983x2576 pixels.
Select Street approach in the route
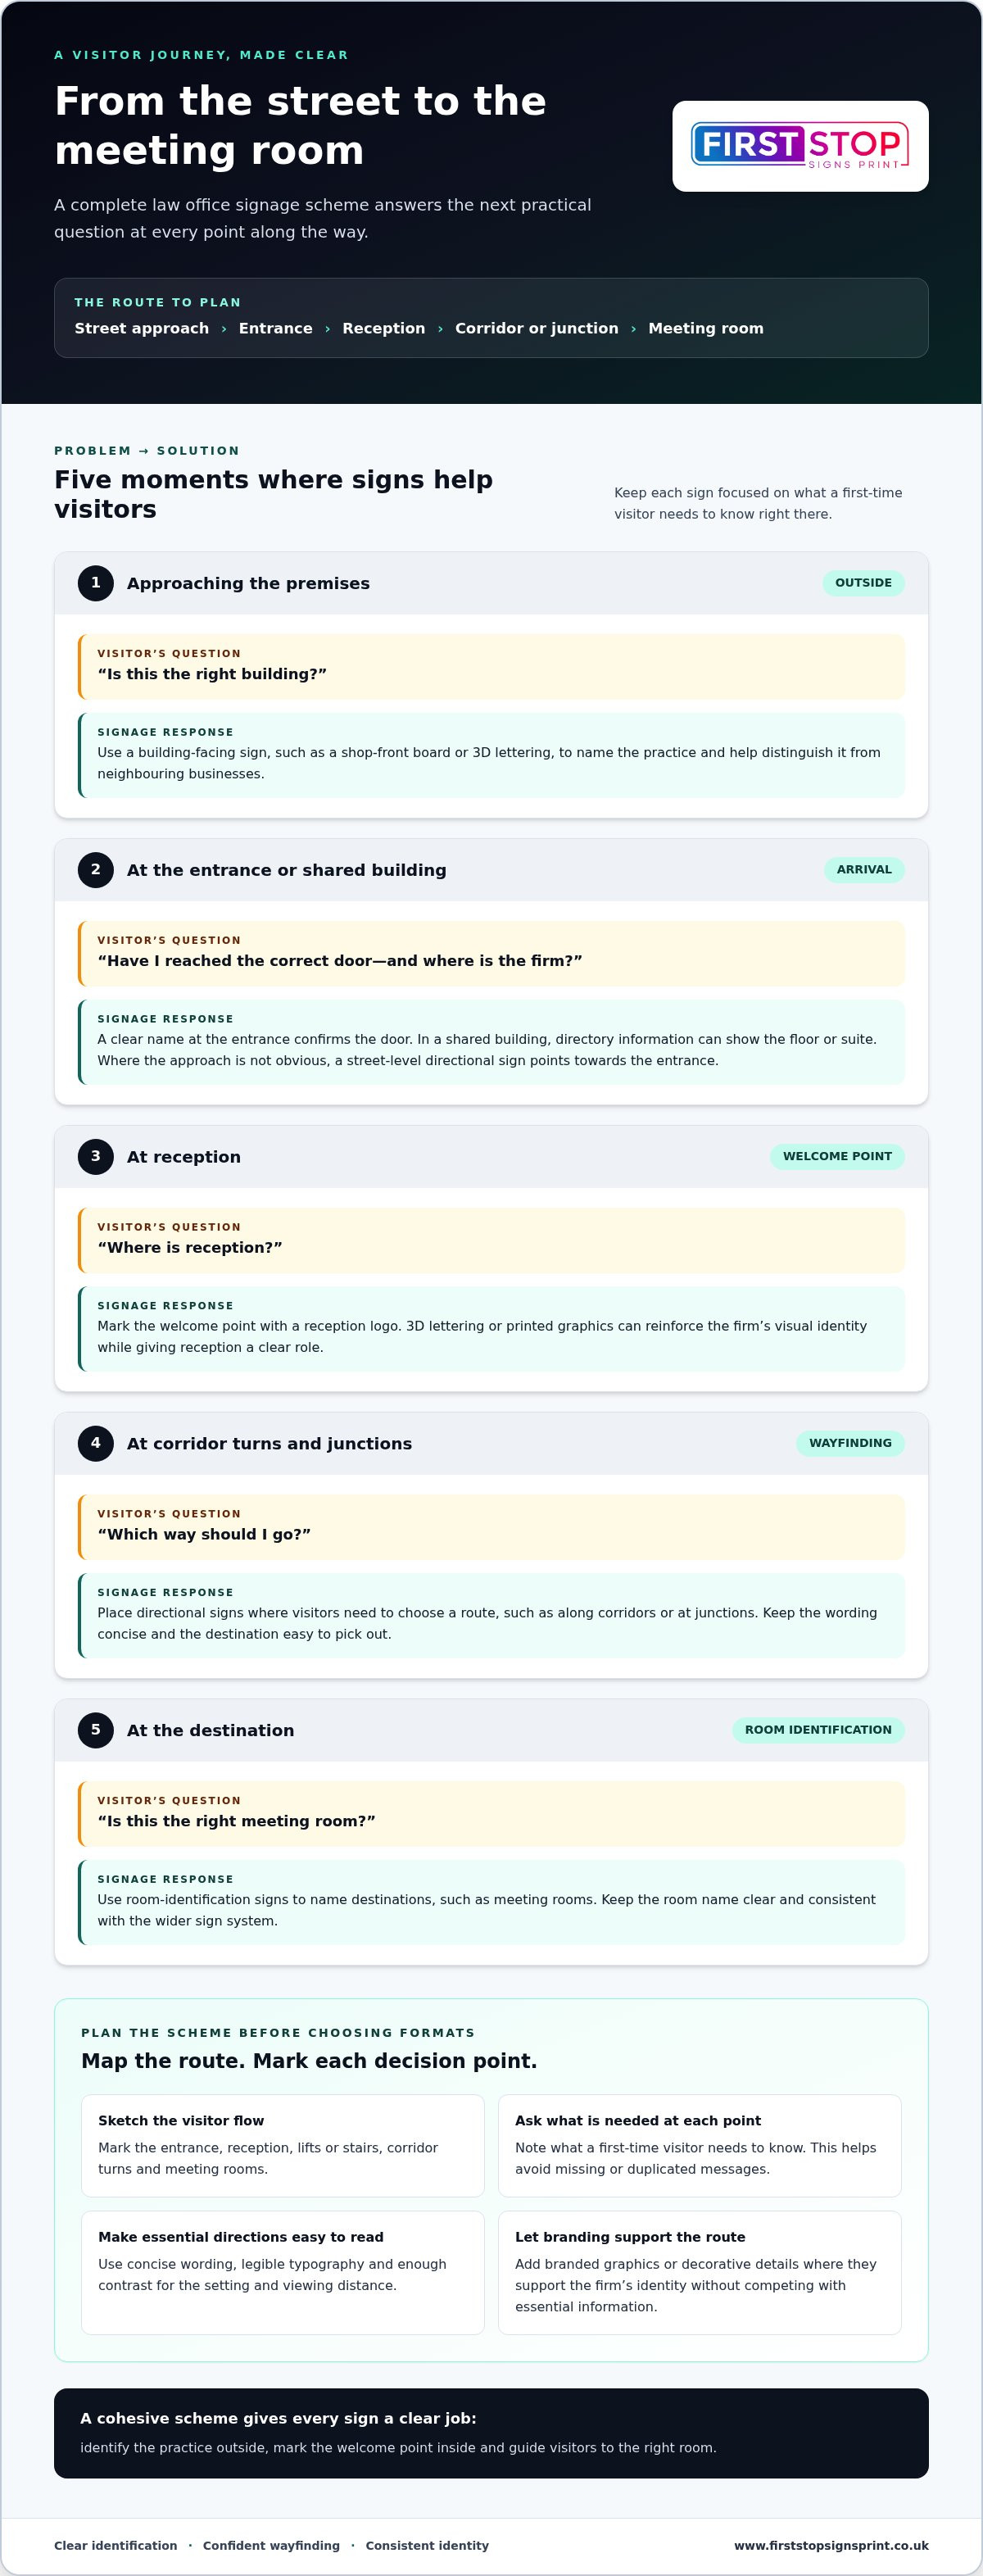142,328
